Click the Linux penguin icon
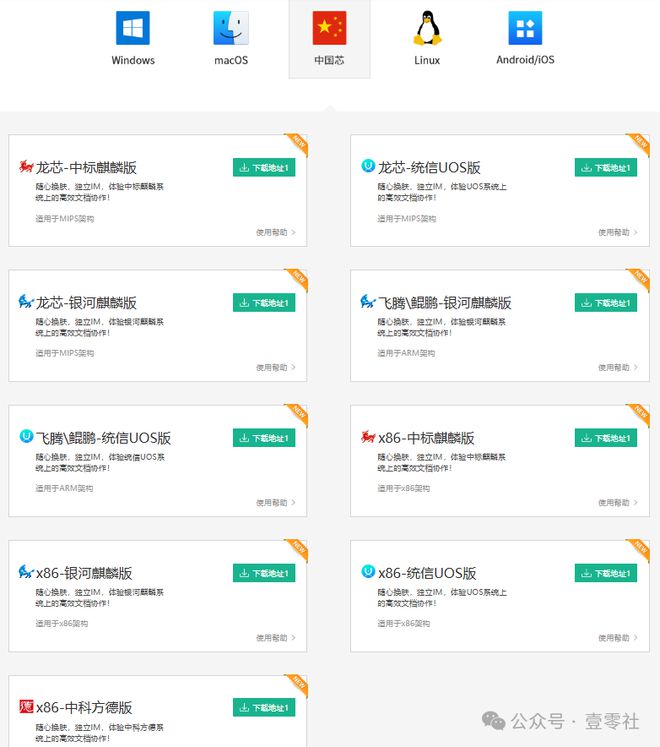 (x=427, y=28)
